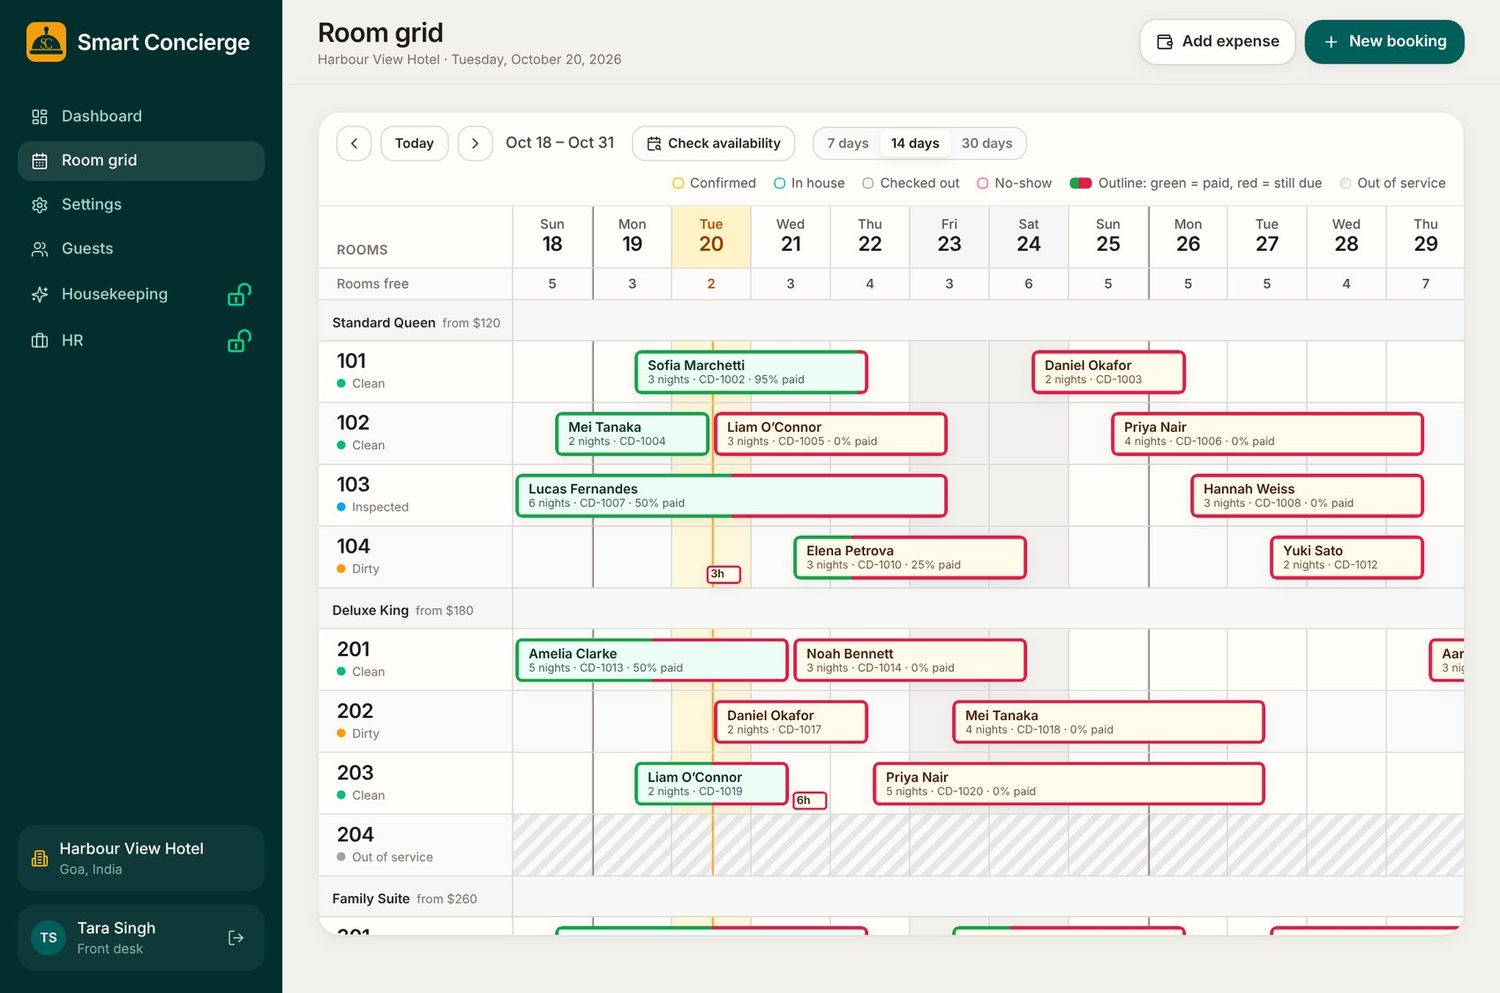The height and width of the screenshot is (993, 1500).
Task: Jump to Today in the grid
Action: 414,143
